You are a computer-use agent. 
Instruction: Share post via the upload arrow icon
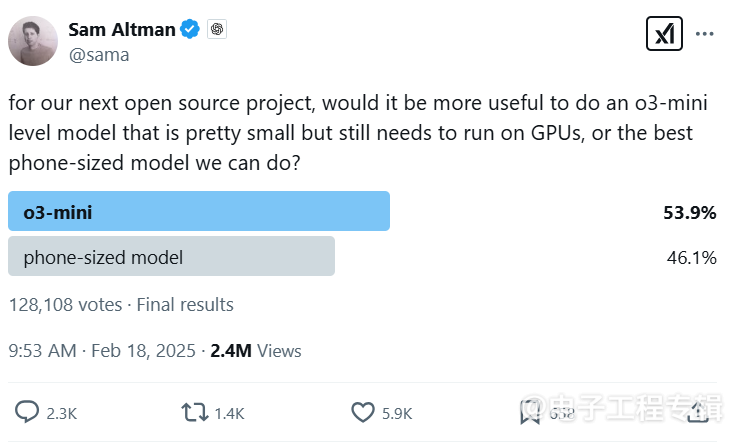(x=706, y=412)
